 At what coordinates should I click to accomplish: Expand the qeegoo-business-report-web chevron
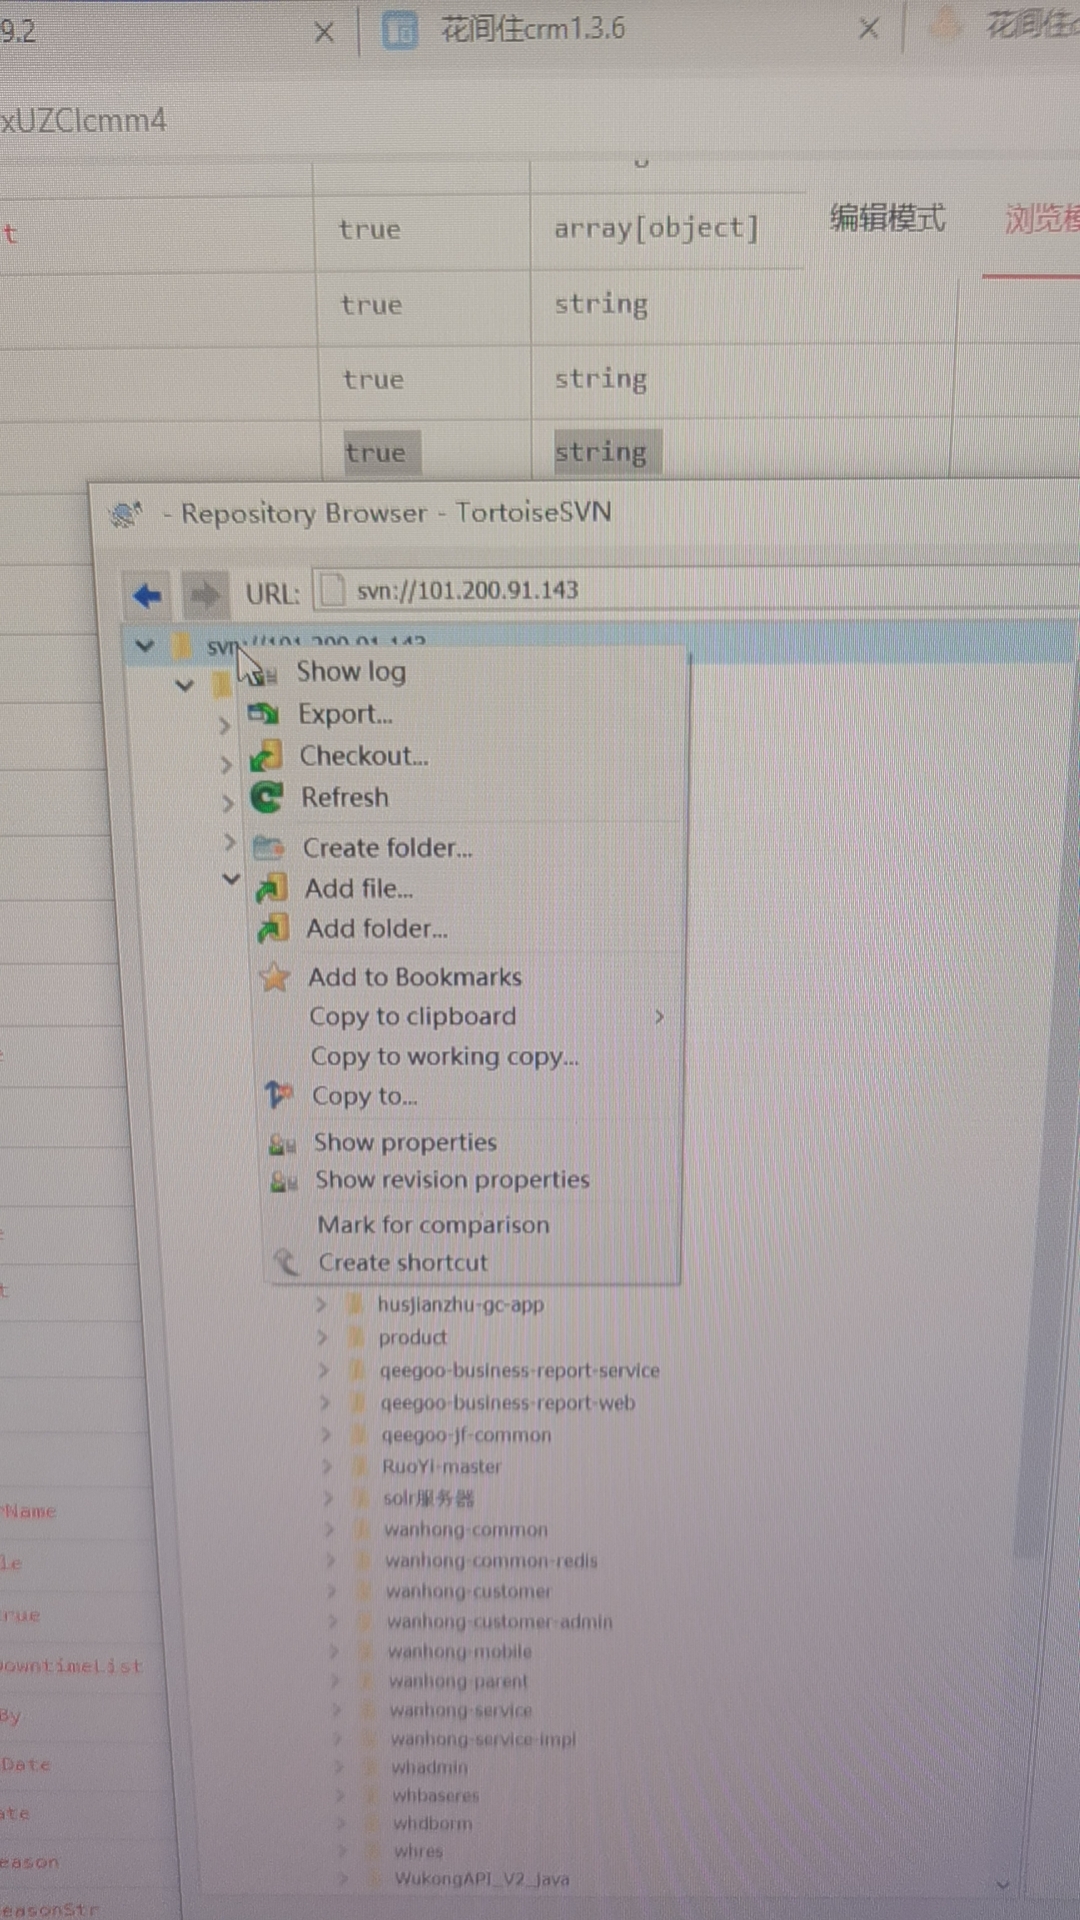[x=325, y=1403]
